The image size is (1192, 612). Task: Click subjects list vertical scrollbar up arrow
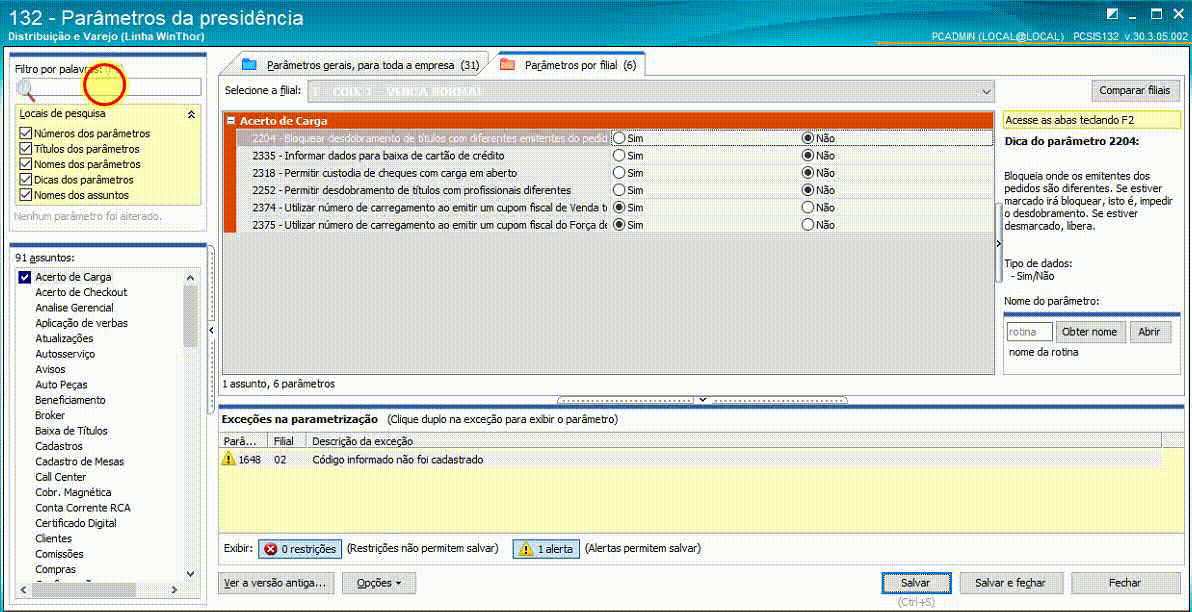pos(191,278)
